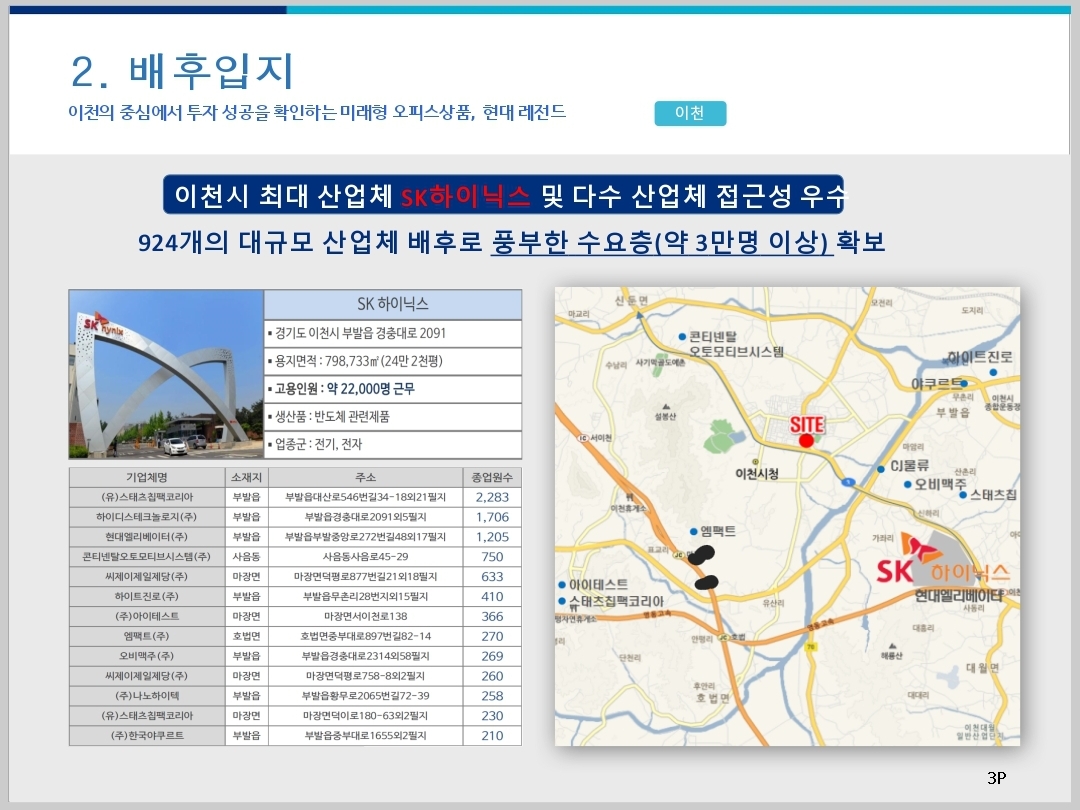Select the 410 employee count
The image size is (1080, 810).
point(492,596)
